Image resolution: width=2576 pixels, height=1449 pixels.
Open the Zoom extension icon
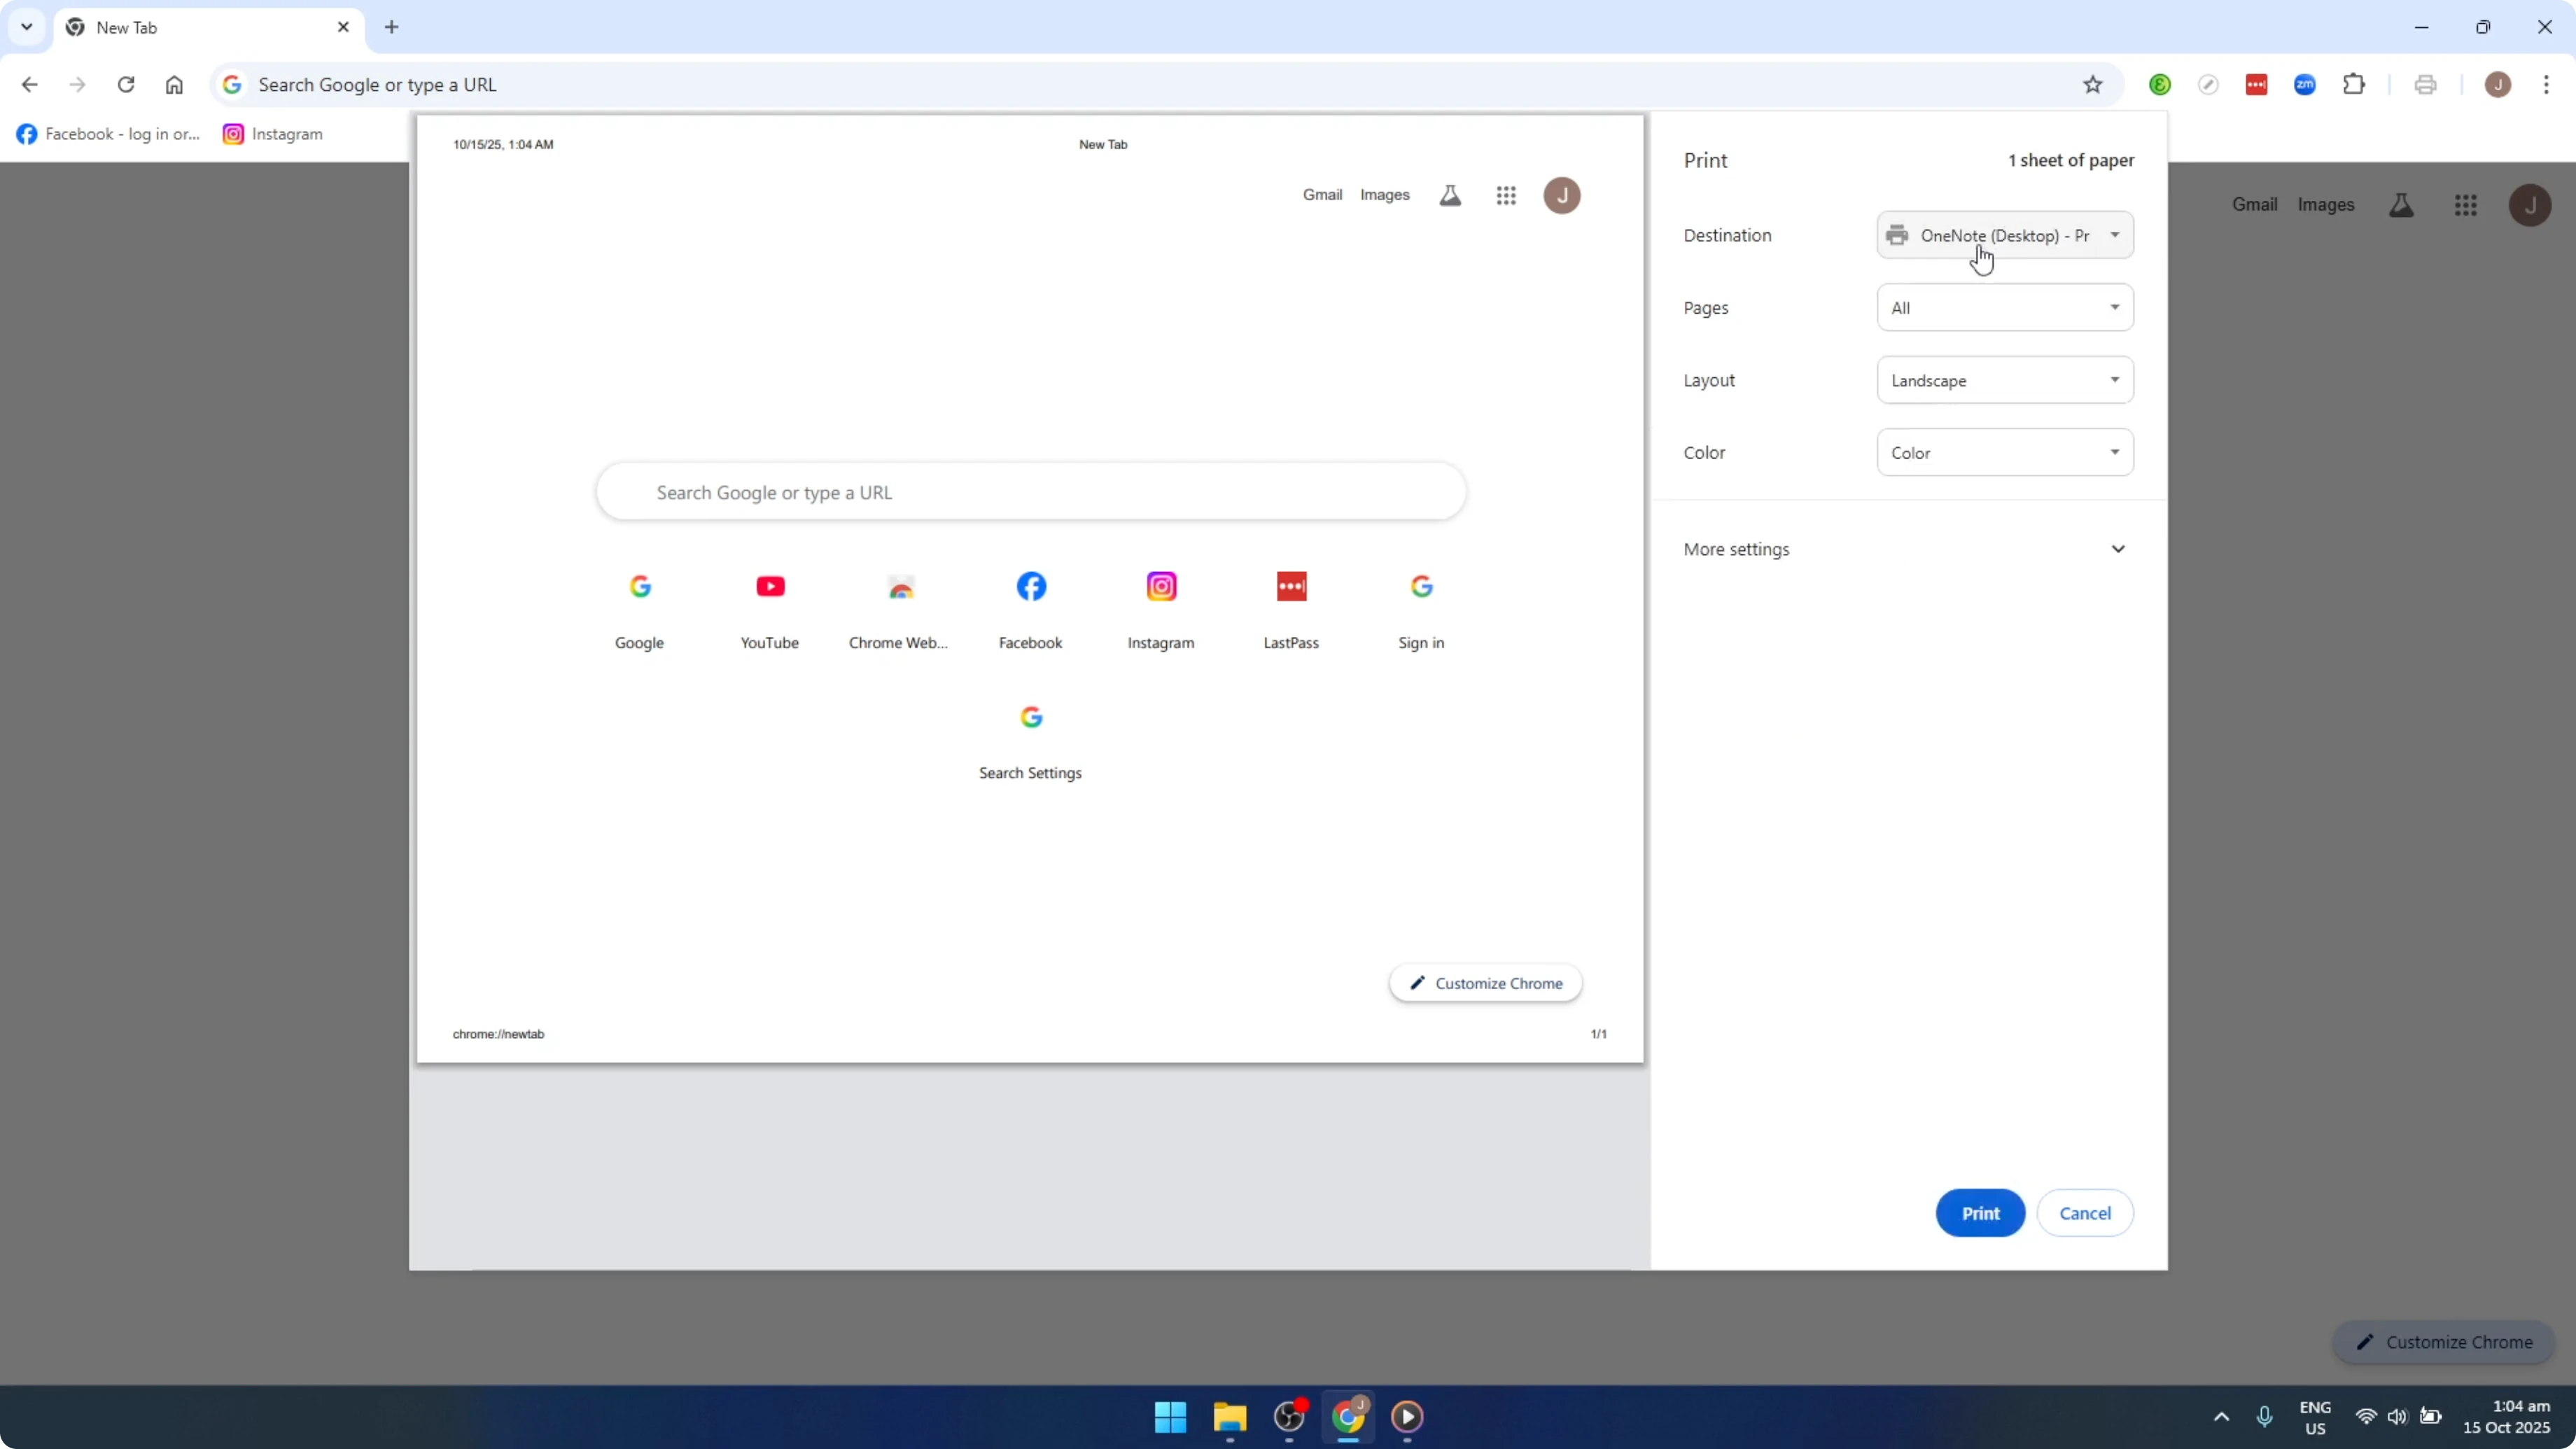(x=2305, y=85)
